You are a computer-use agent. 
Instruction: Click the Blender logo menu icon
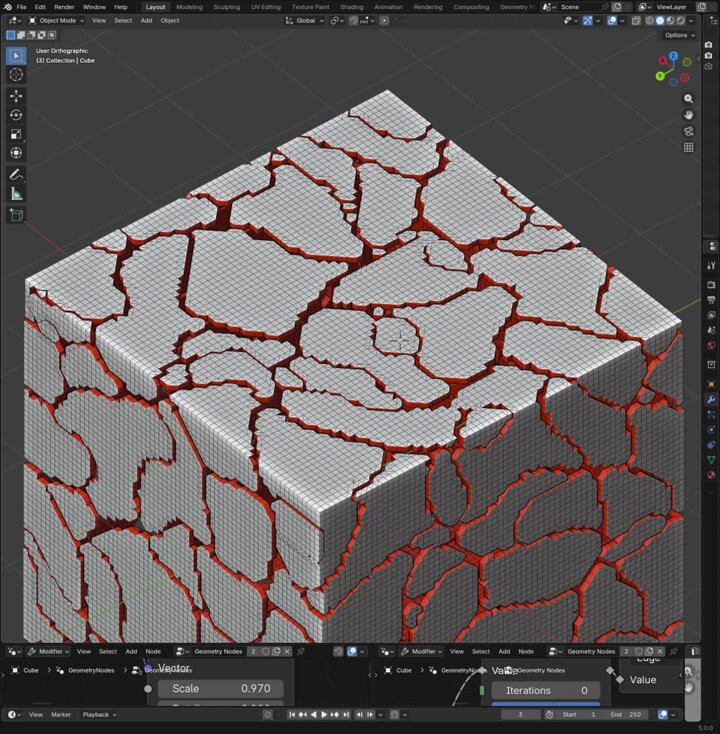(7, 7)
